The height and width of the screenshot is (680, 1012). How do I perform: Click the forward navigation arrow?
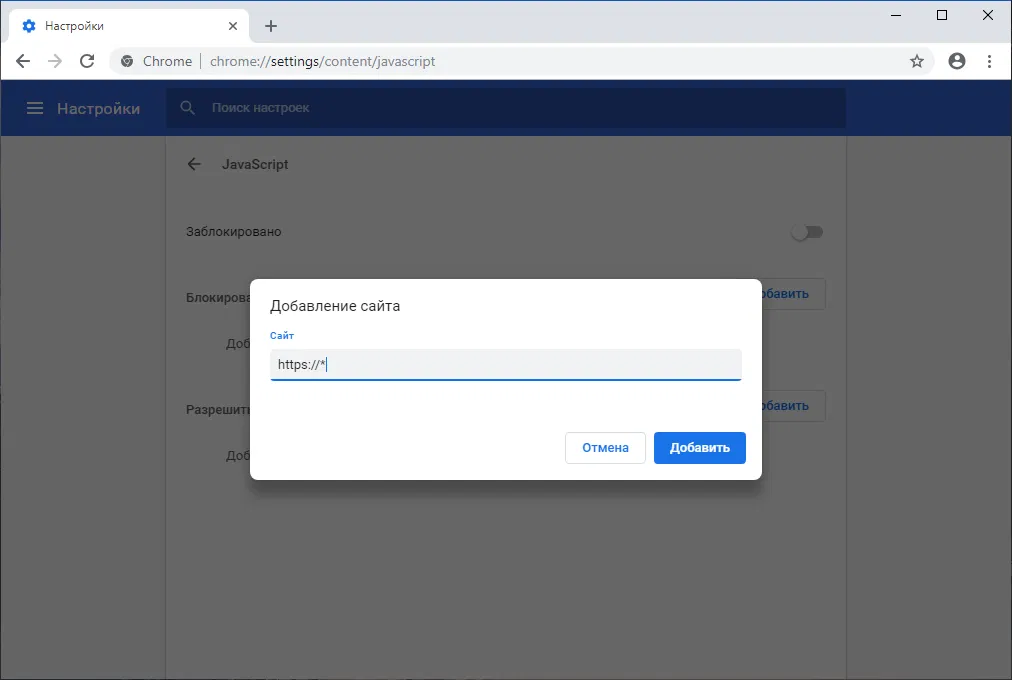pos(55,61)
